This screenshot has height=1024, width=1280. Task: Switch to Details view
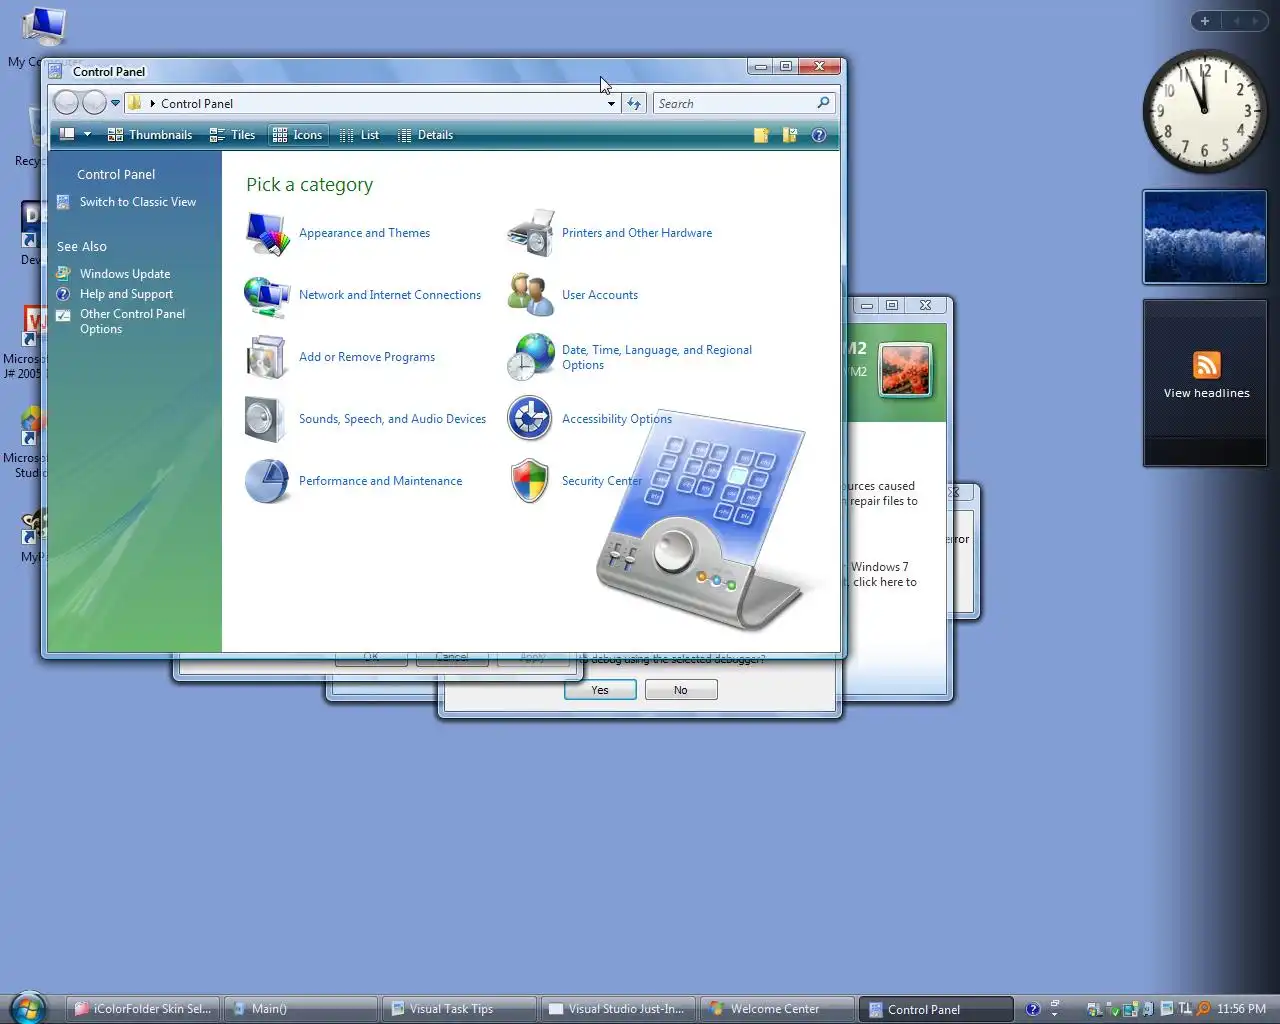point(425,135)
